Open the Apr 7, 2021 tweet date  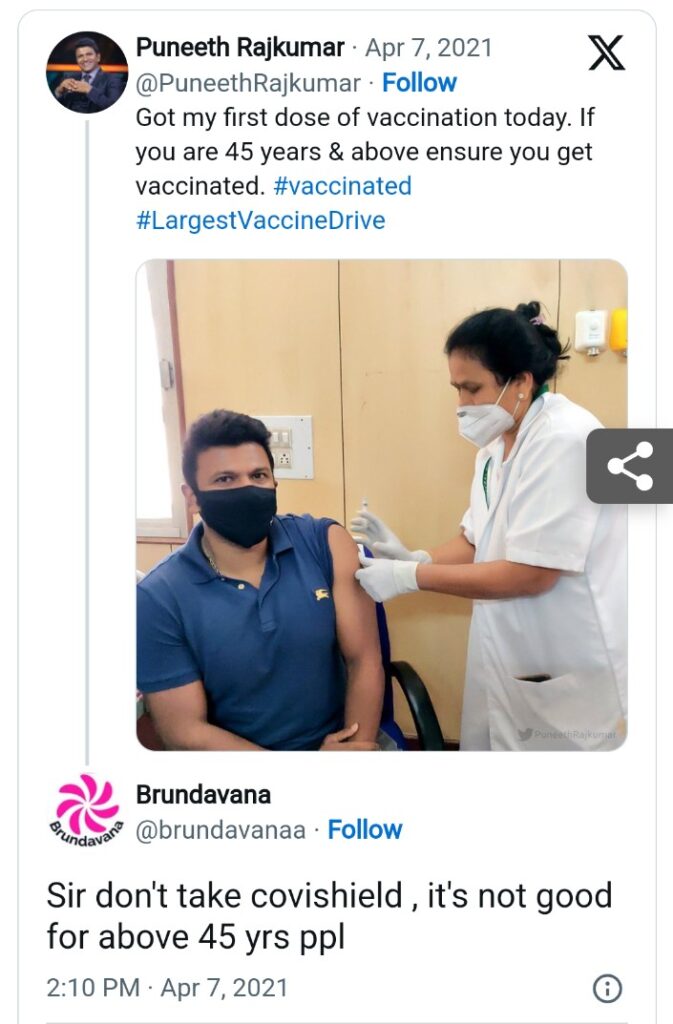click(429, 48)
